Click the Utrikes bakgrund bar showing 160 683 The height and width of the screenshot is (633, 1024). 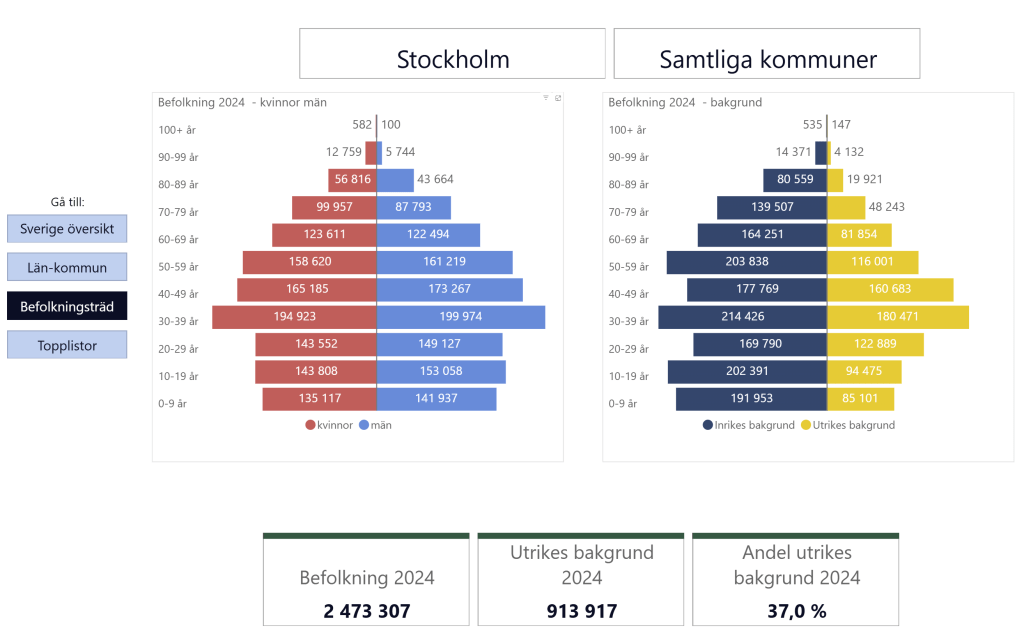[889, 290]
